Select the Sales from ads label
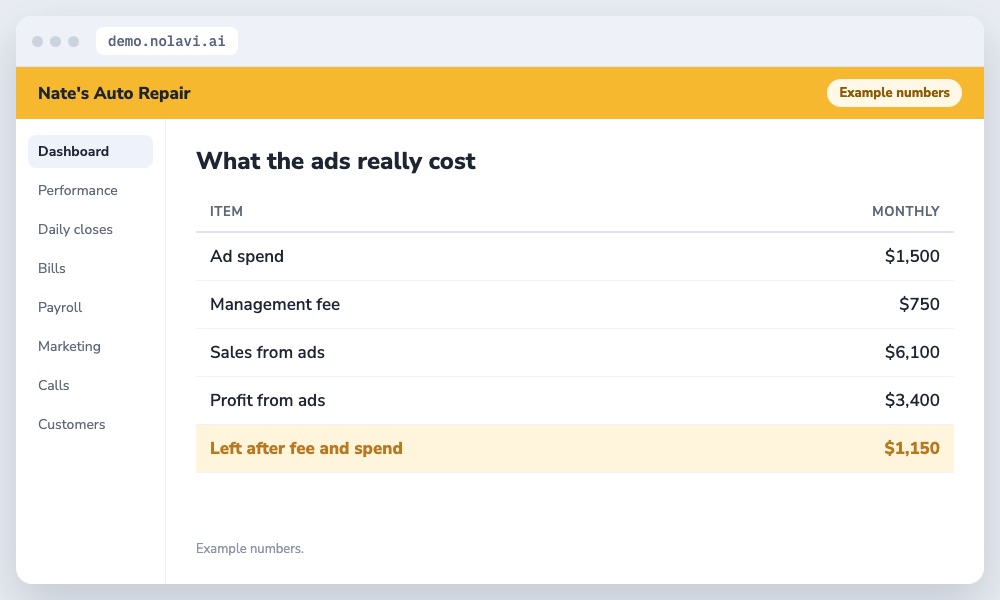1000x600 pixels. (x=267, y=352)
